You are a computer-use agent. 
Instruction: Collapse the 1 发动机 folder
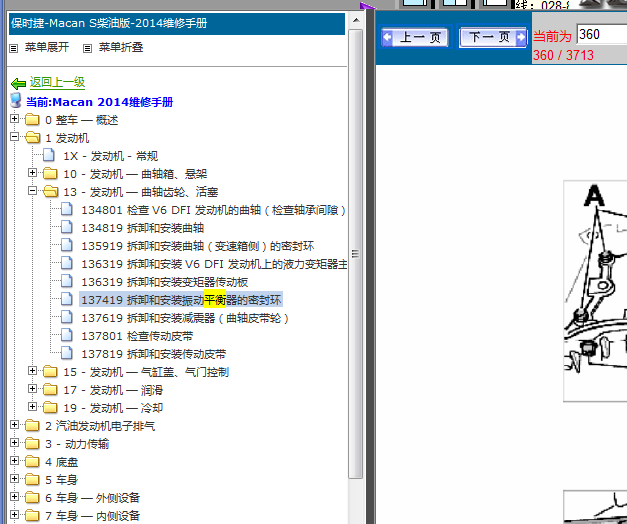(x=14, y=137)
